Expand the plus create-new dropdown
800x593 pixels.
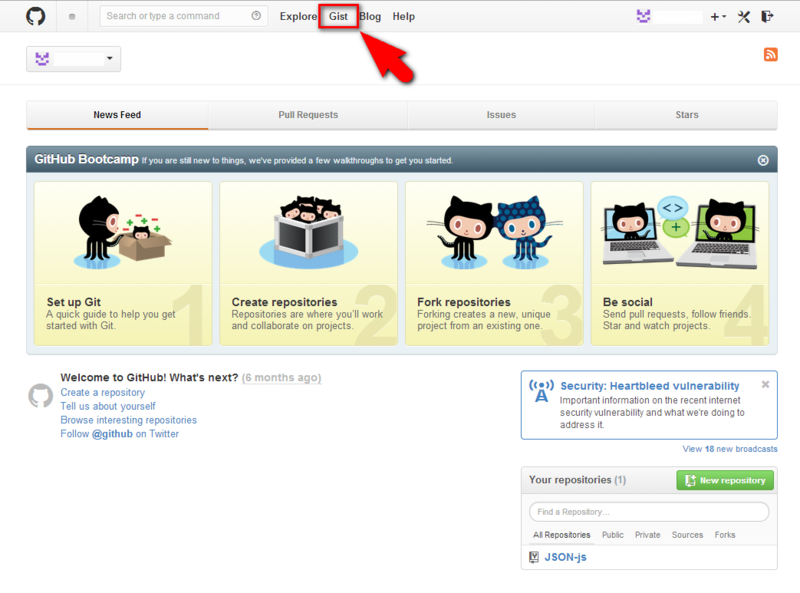(x=718, y=17)
